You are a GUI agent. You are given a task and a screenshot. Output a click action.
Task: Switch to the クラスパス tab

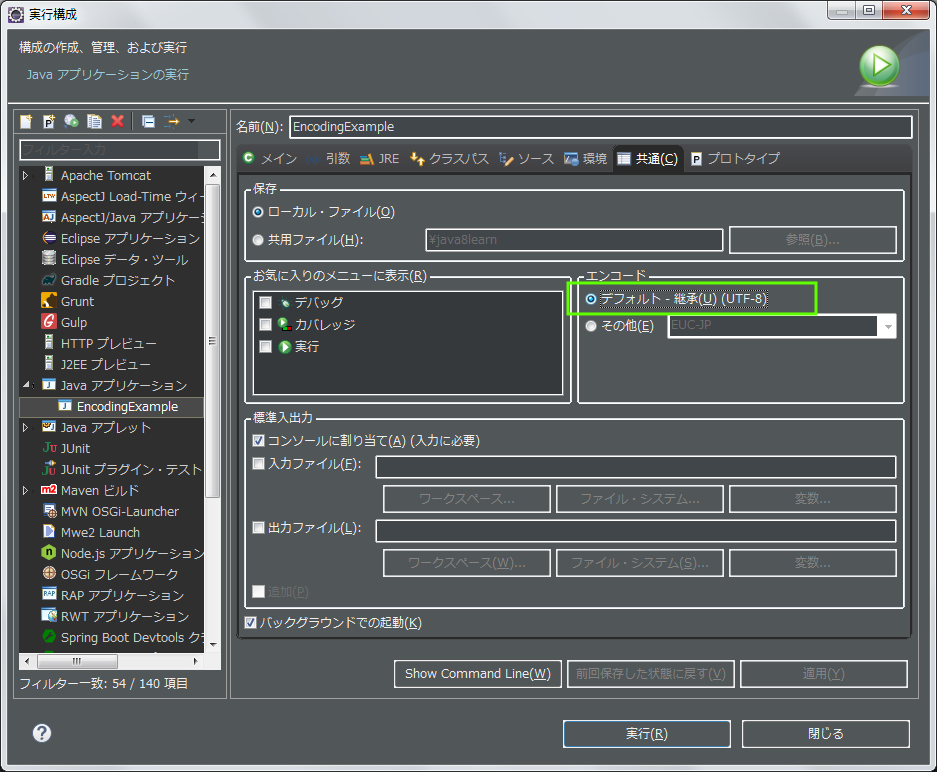[x=449, y=159]
